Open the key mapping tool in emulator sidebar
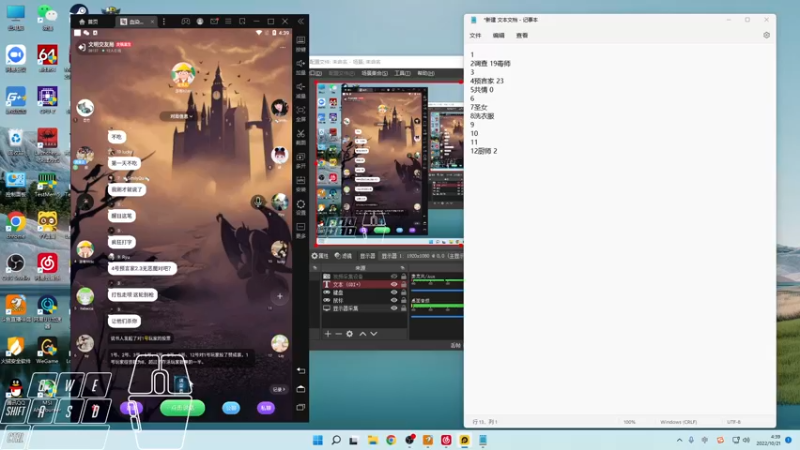The height and width of the screenshot is (450, 800). pos(301,40)
